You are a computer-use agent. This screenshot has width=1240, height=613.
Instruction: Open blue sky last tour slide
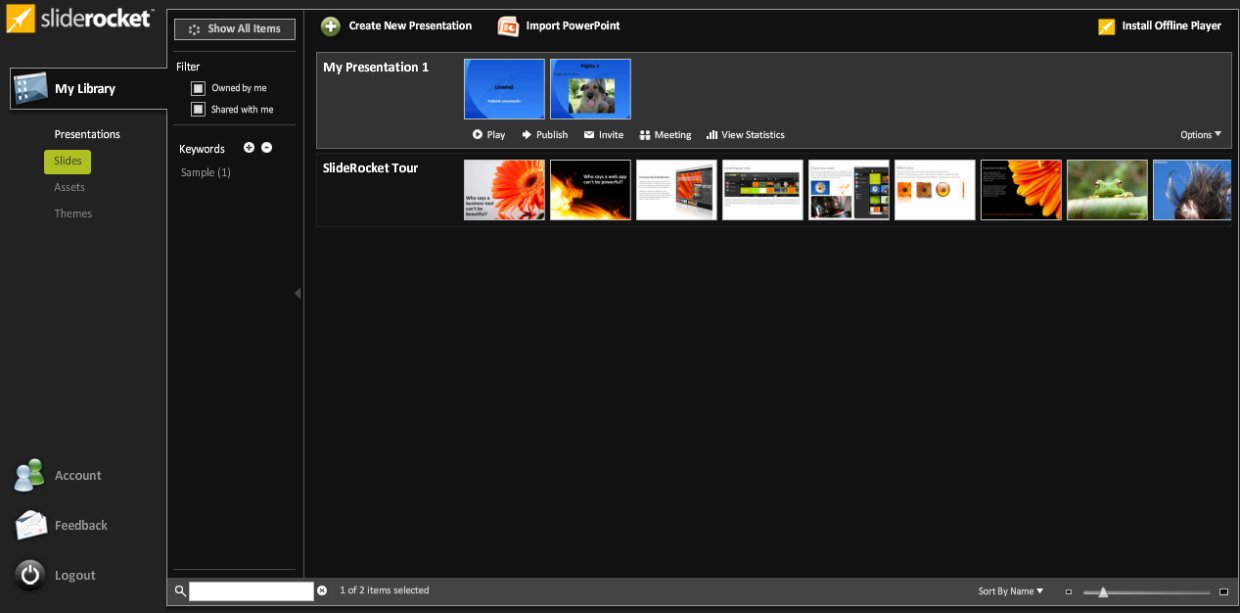[1192, 190]
